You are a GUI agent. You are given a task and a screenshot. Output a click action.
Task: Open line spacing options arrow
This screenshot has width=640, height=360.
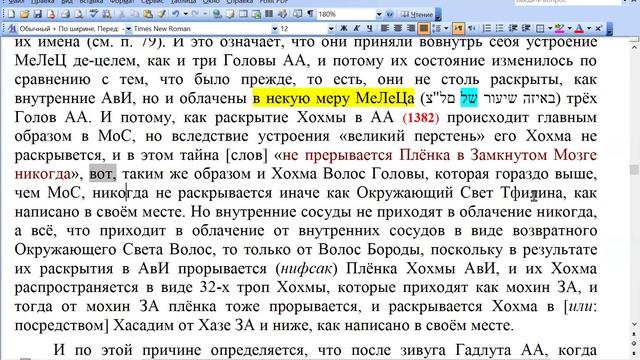(446, 28)
